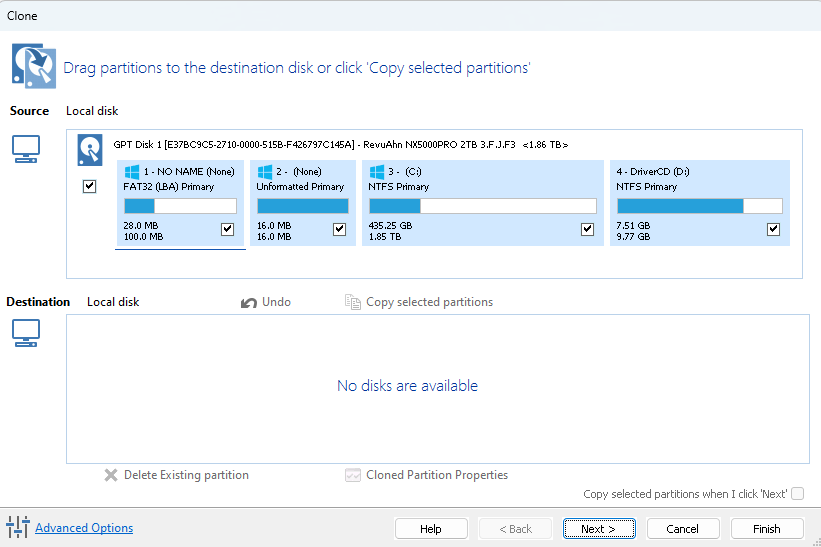Click the Clone wizard header icon
The image size is (821, 547).
[x=34, y=66]
